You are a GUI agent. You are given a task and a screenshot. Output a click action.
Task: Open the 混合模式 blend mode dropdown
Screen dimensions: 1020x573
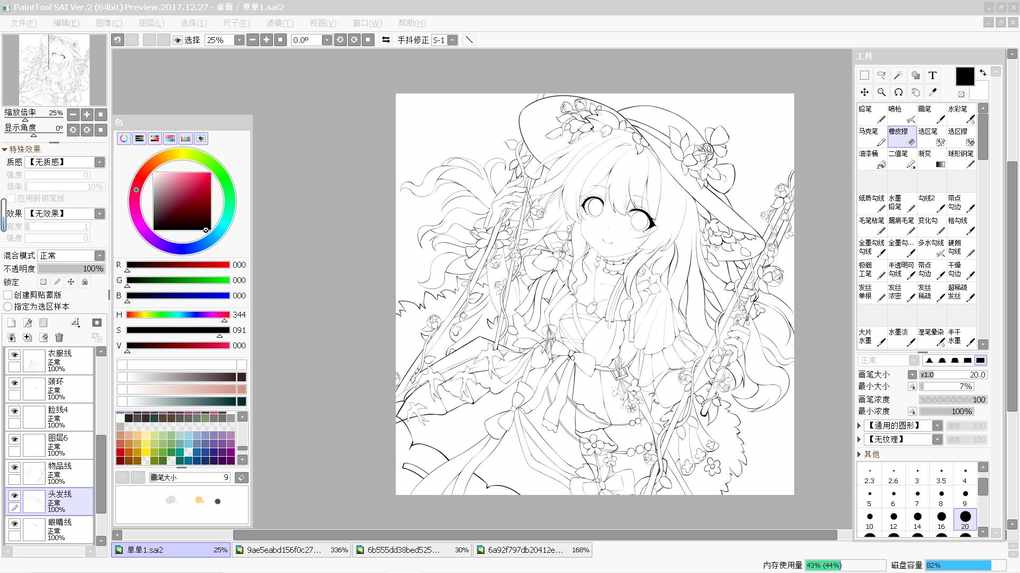click(x=100, y=256)
